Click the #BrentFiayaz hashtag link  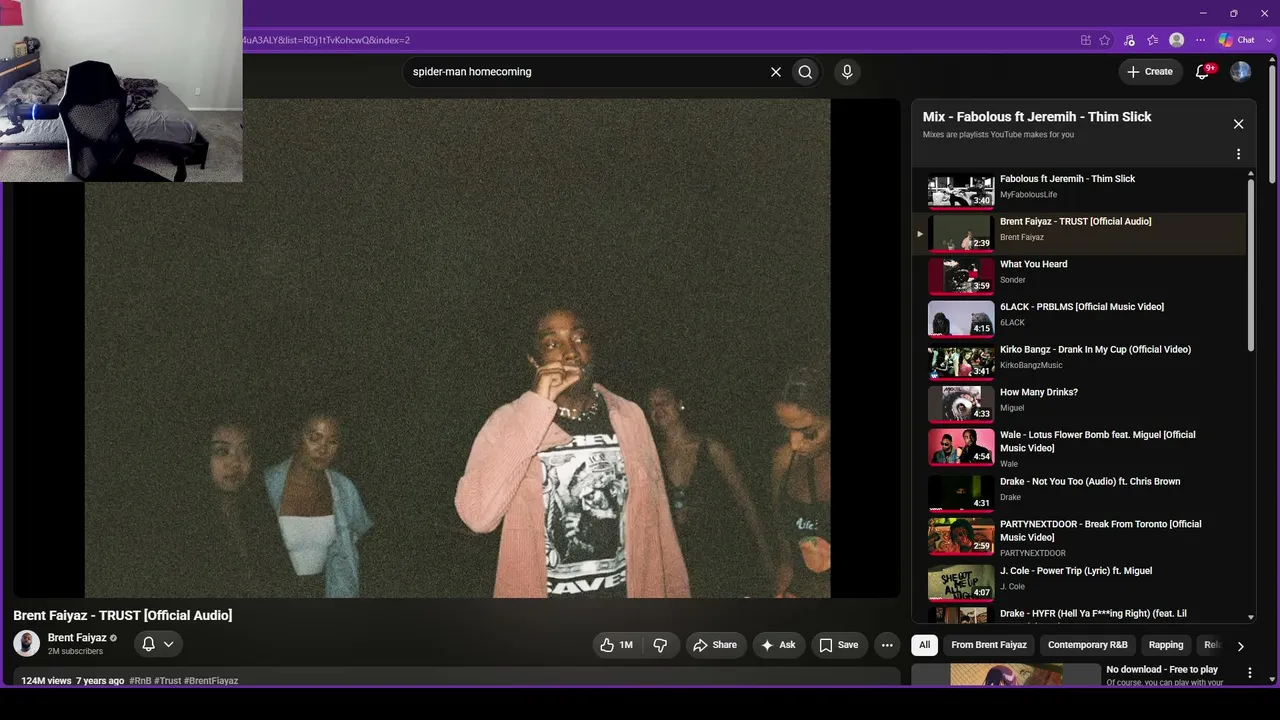(211, 681)
